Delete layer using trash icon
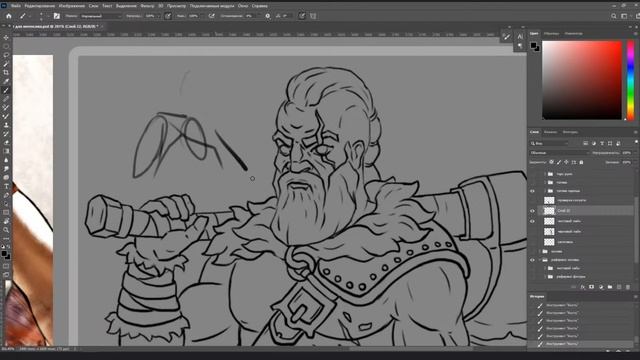Screen dimensions: 640x360 (628, 287)
